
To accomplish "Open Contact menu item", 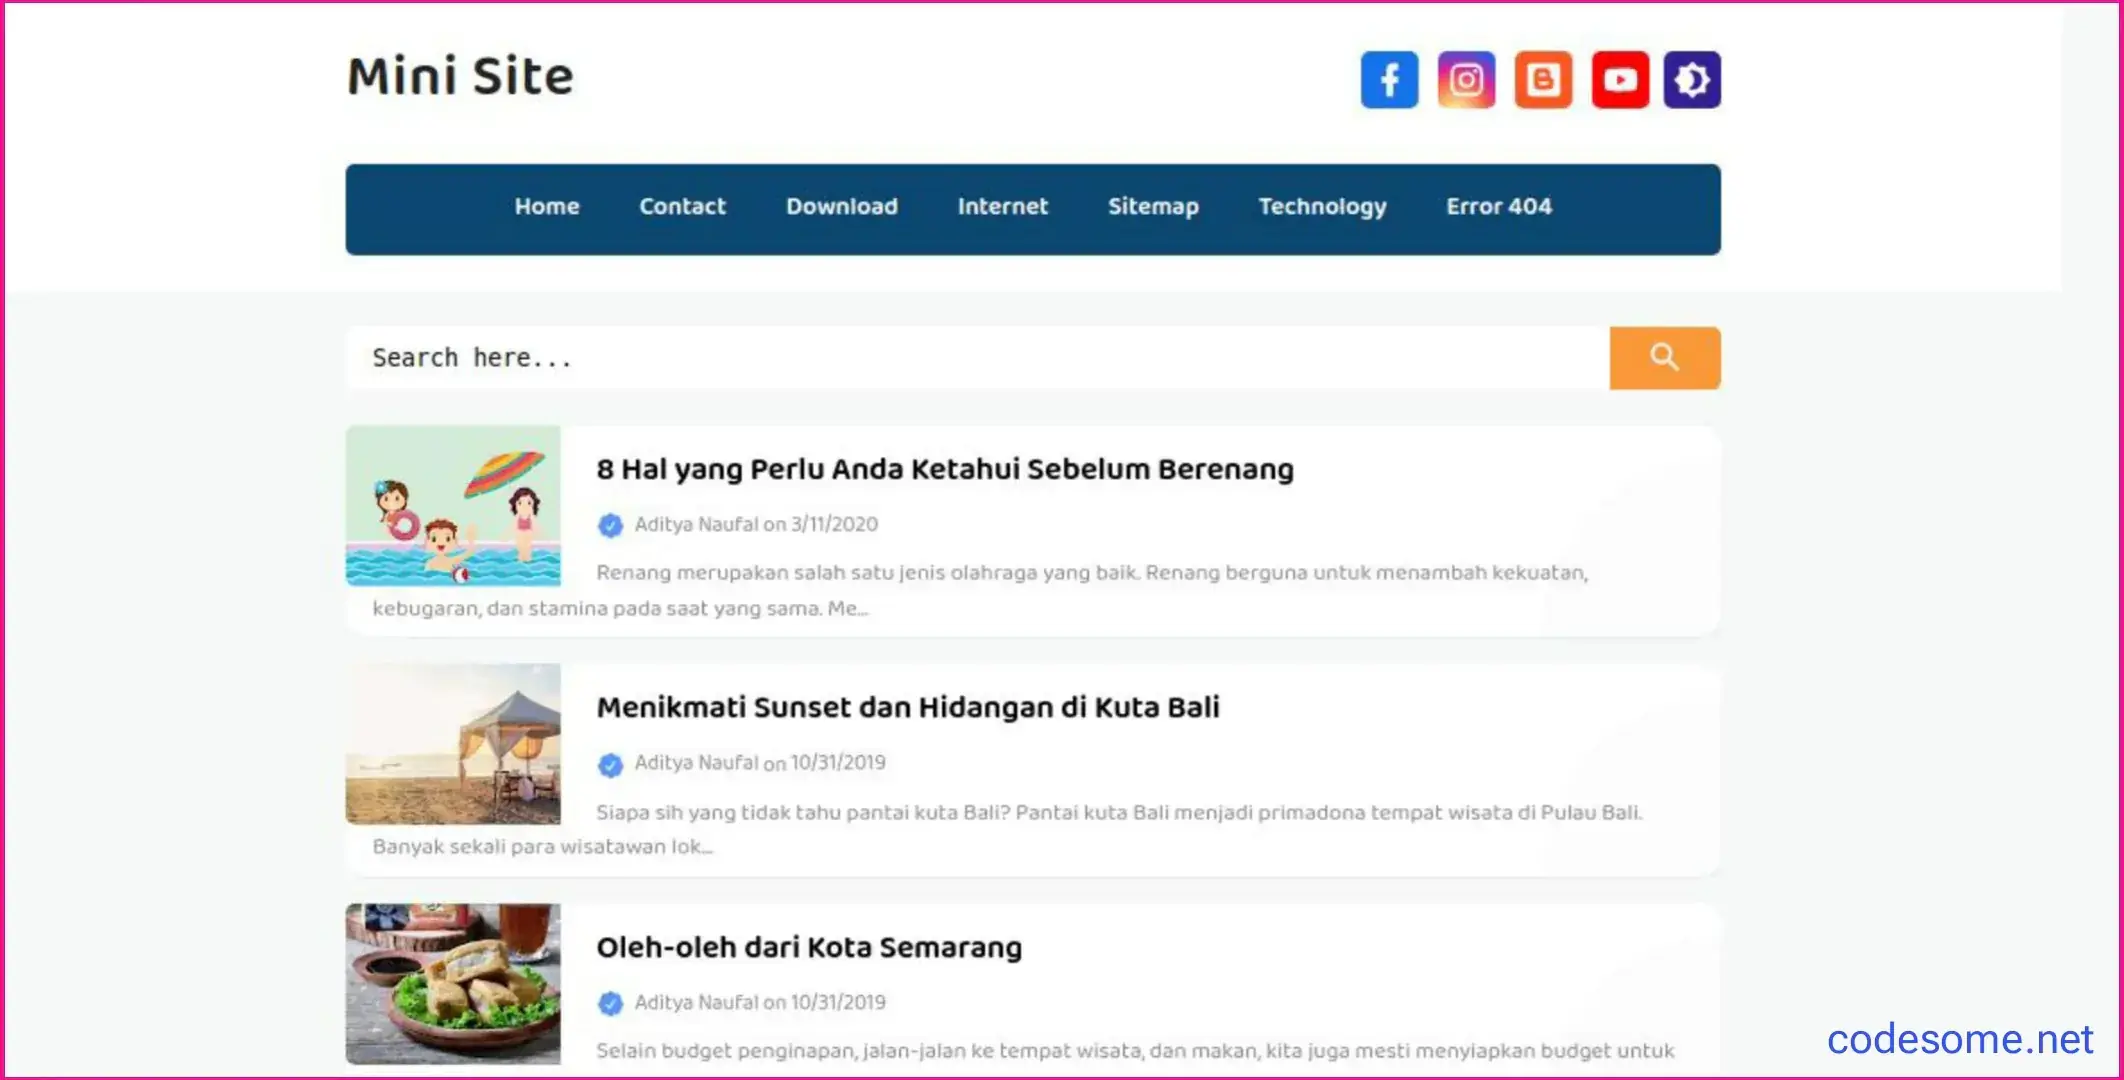I will 682,207.
